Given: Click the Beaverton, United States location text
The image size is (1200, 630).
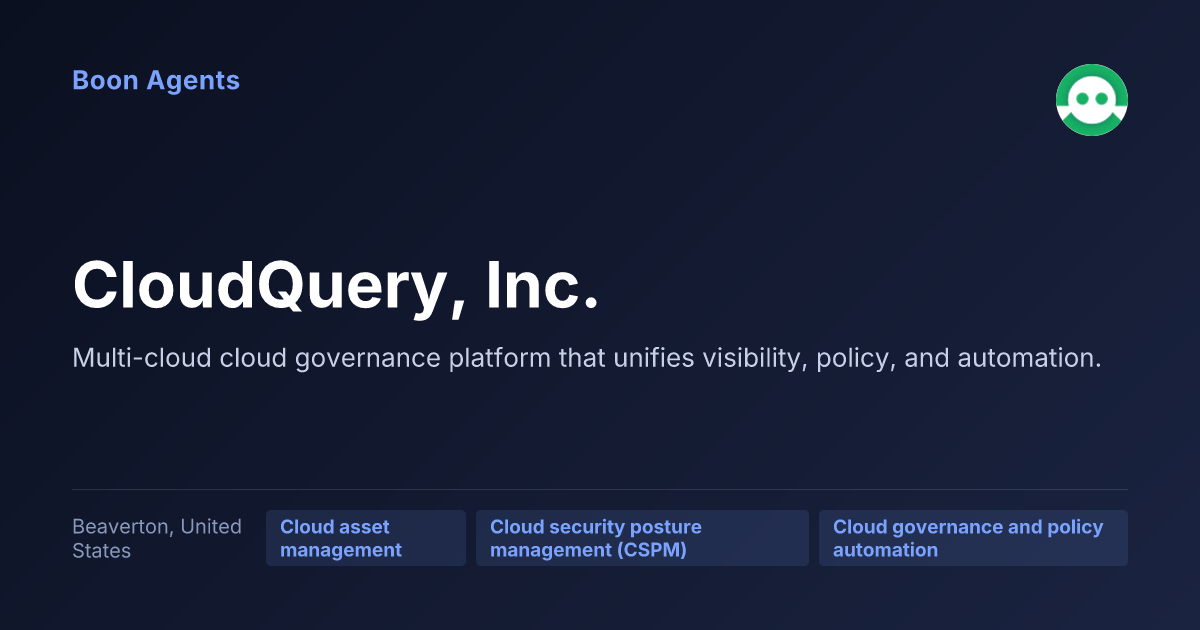Looking at the screenshot, I should 157,538.
